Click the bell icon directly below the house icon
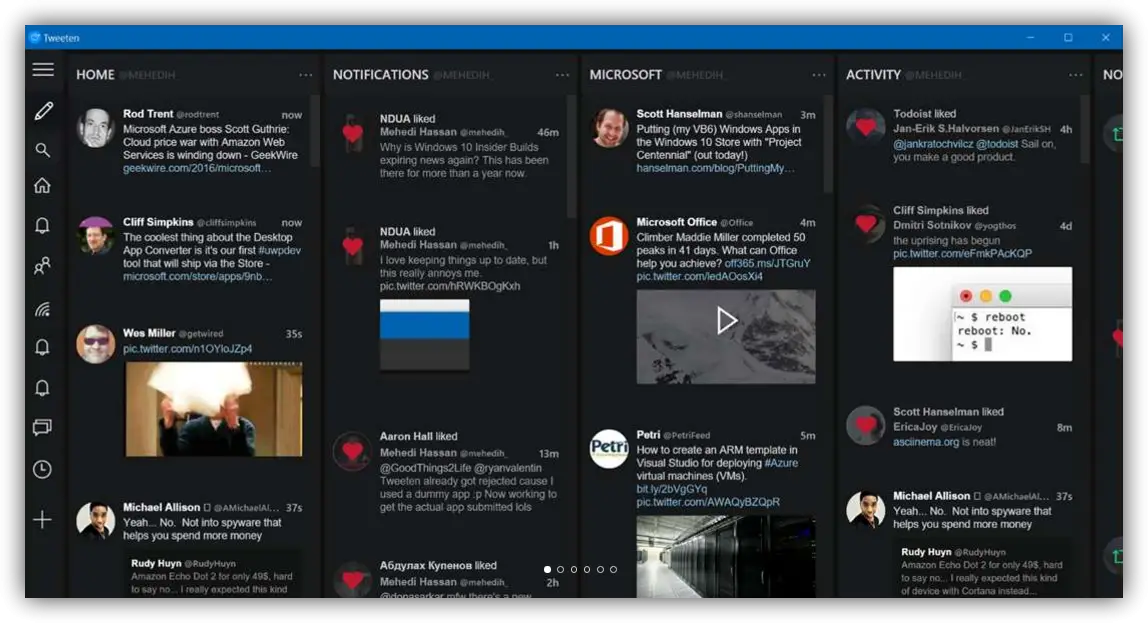The width and height of the screenshot is (1148, 623). pos(42,225)
